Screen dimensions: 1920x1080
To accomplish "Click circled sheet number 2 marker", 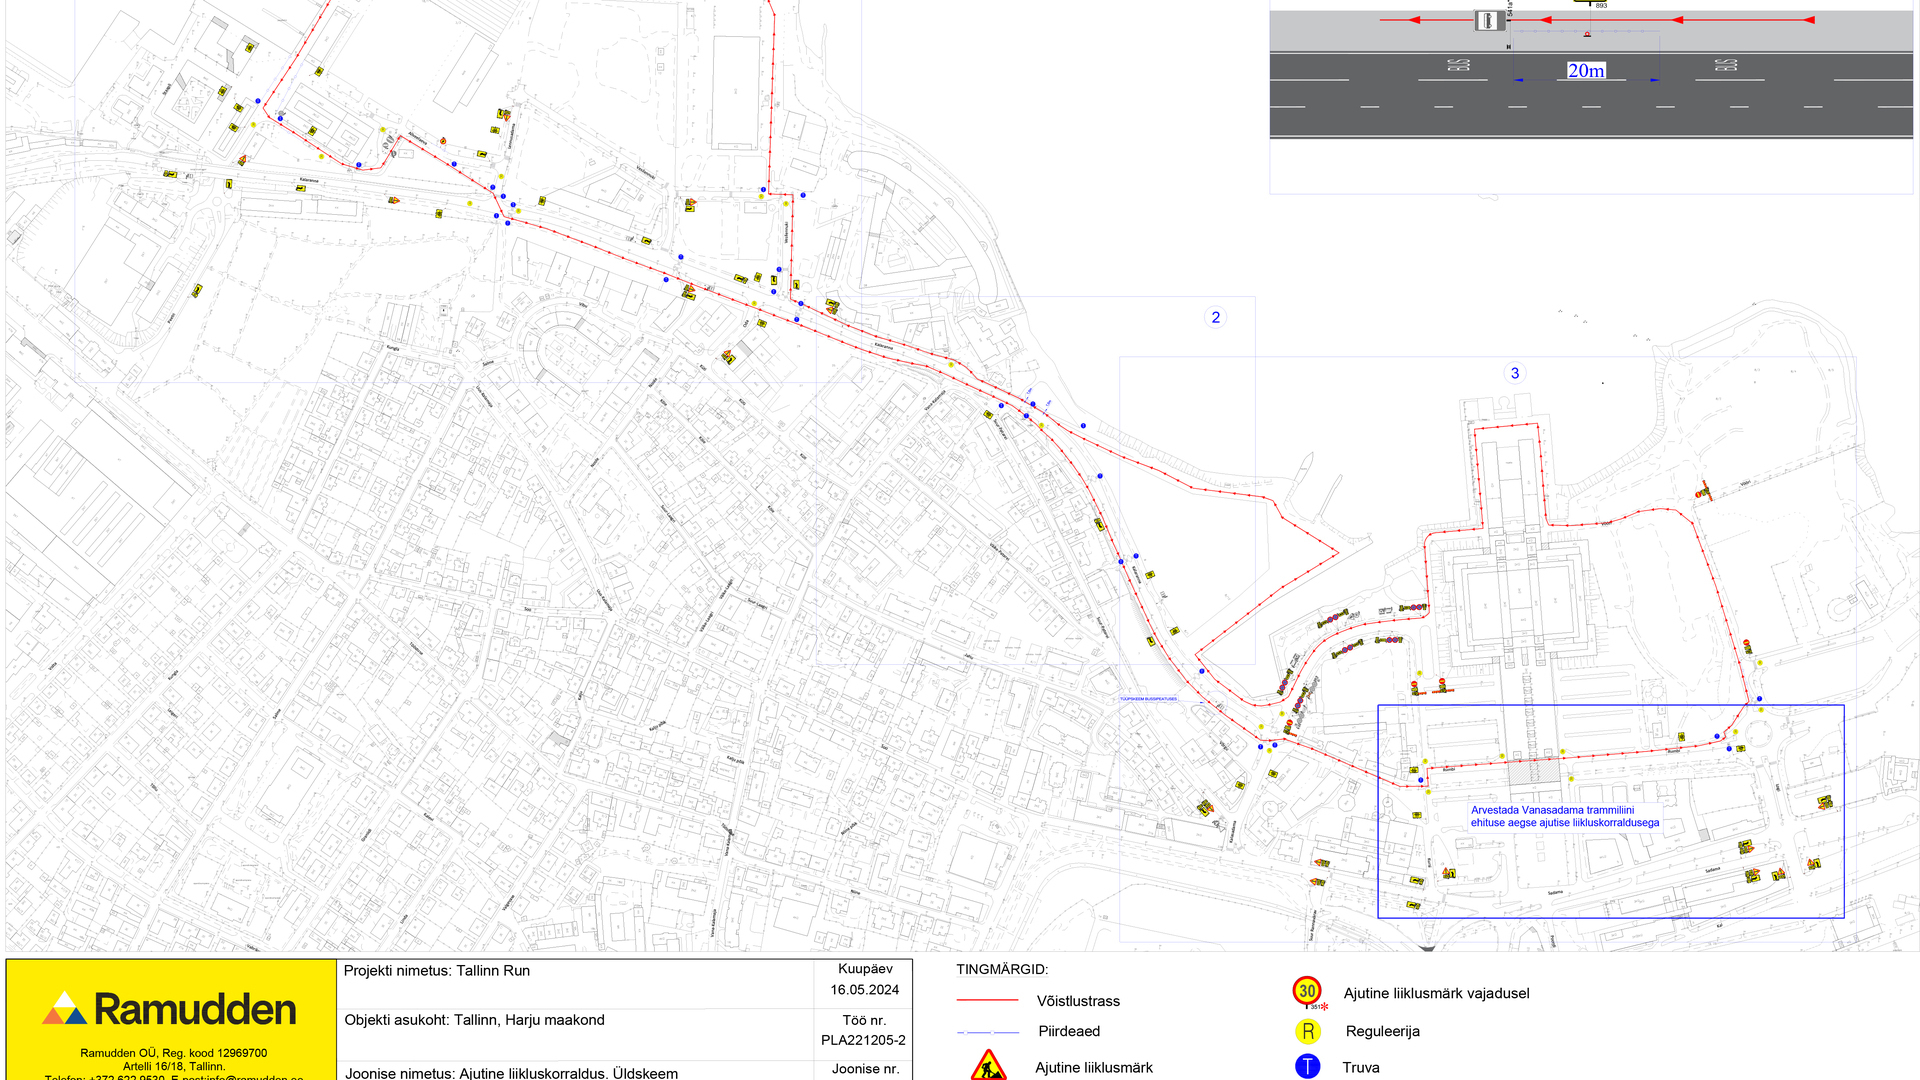I will pyautogui.click(x=1215, y=317).
